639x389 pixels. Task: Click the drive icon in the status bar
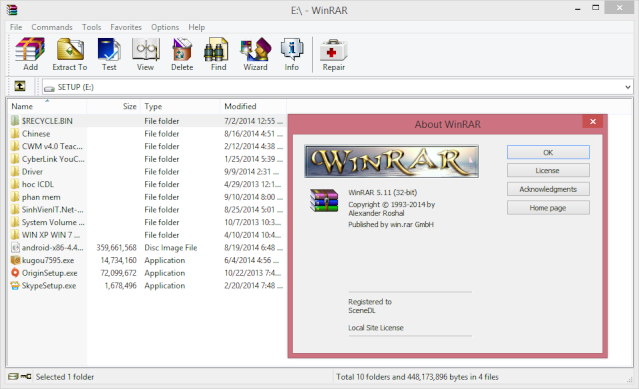[x=13, y=376]
